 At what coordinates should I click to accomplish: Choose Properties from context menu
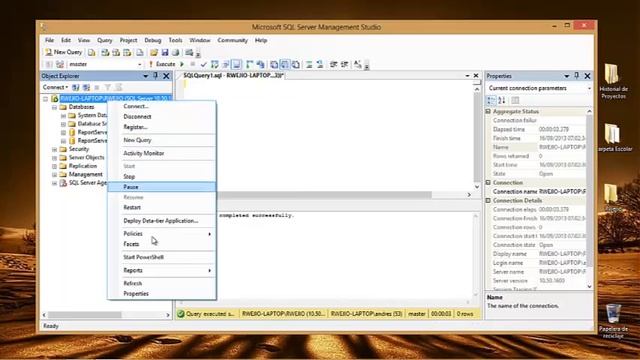(161, 294)
